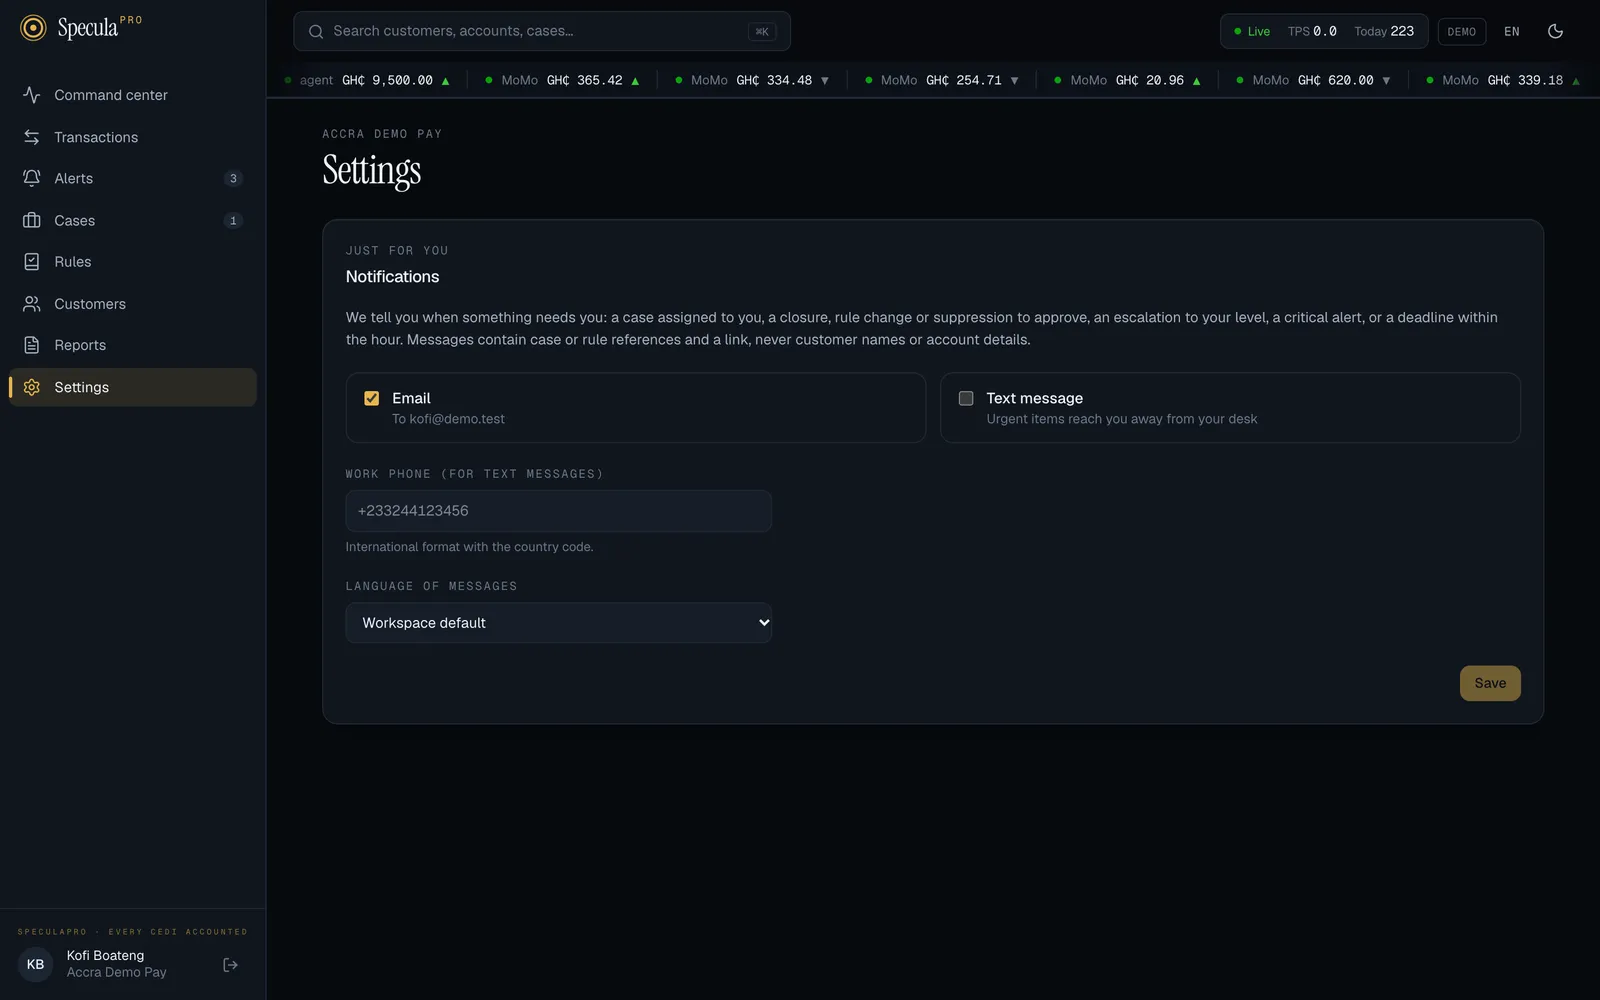Click the Specula Pro logo icon

(33, 28)
